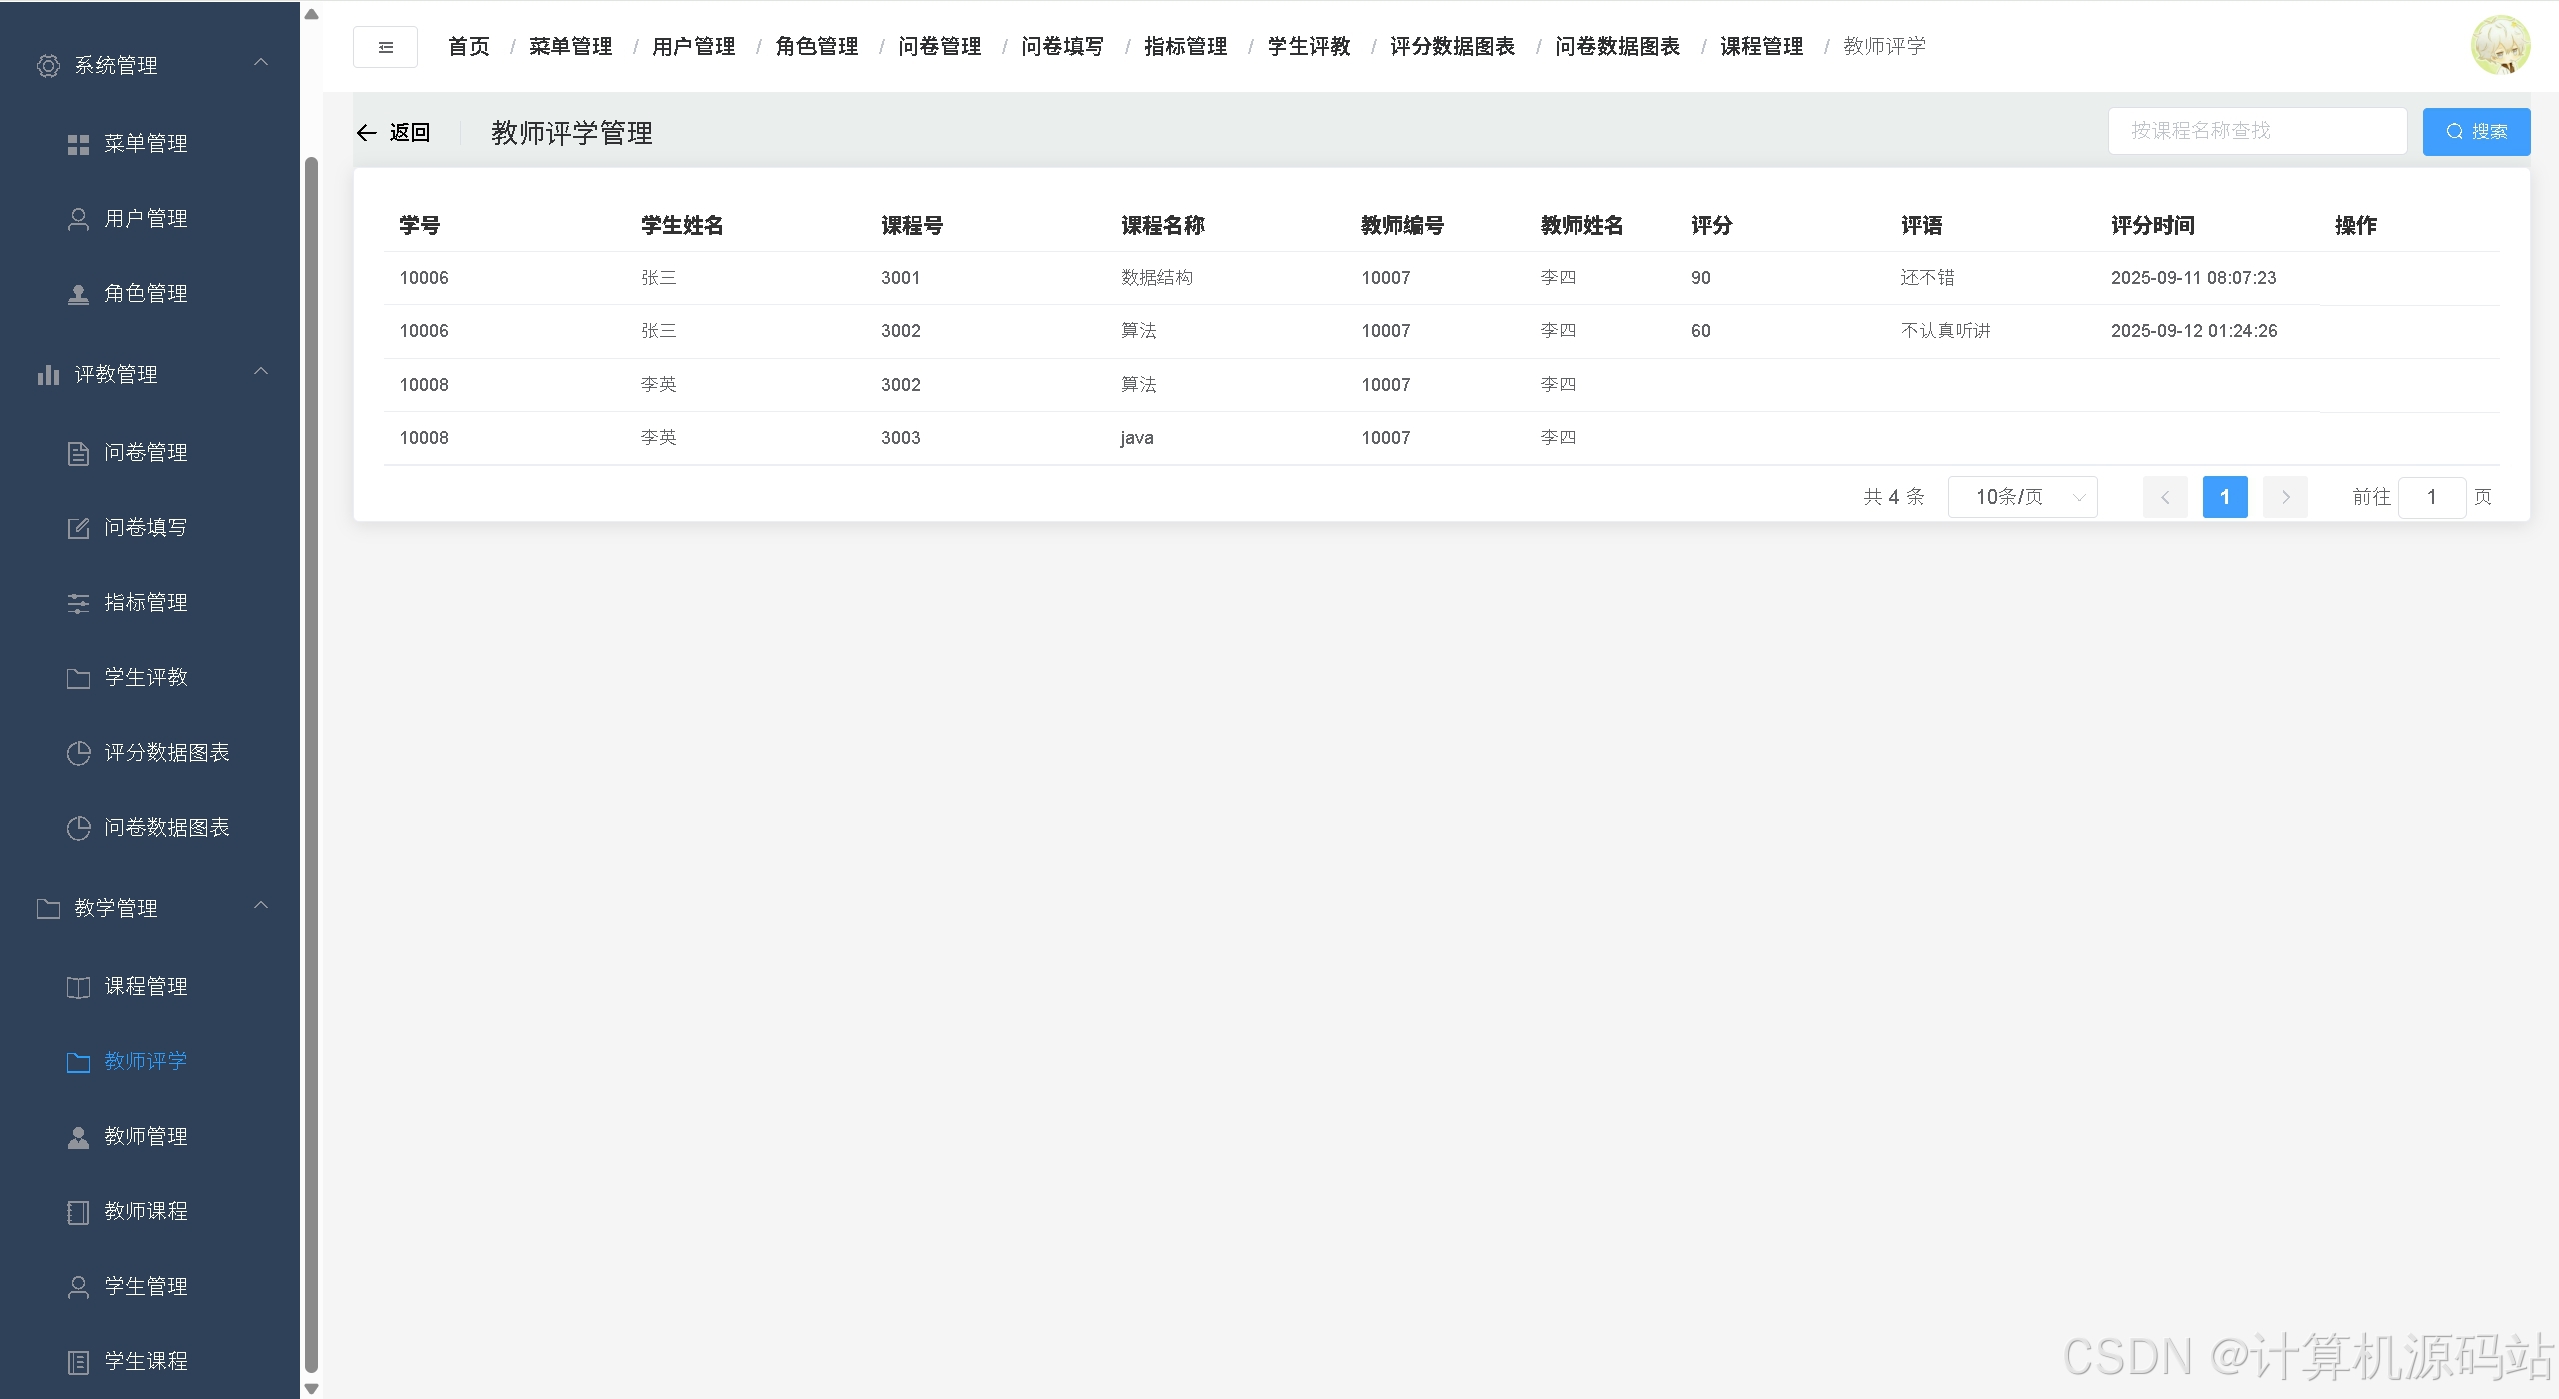The width and height of the screenshot is (2559, 1399).
Task: Click the 课程管理 book icon
Action: point(78,987)
